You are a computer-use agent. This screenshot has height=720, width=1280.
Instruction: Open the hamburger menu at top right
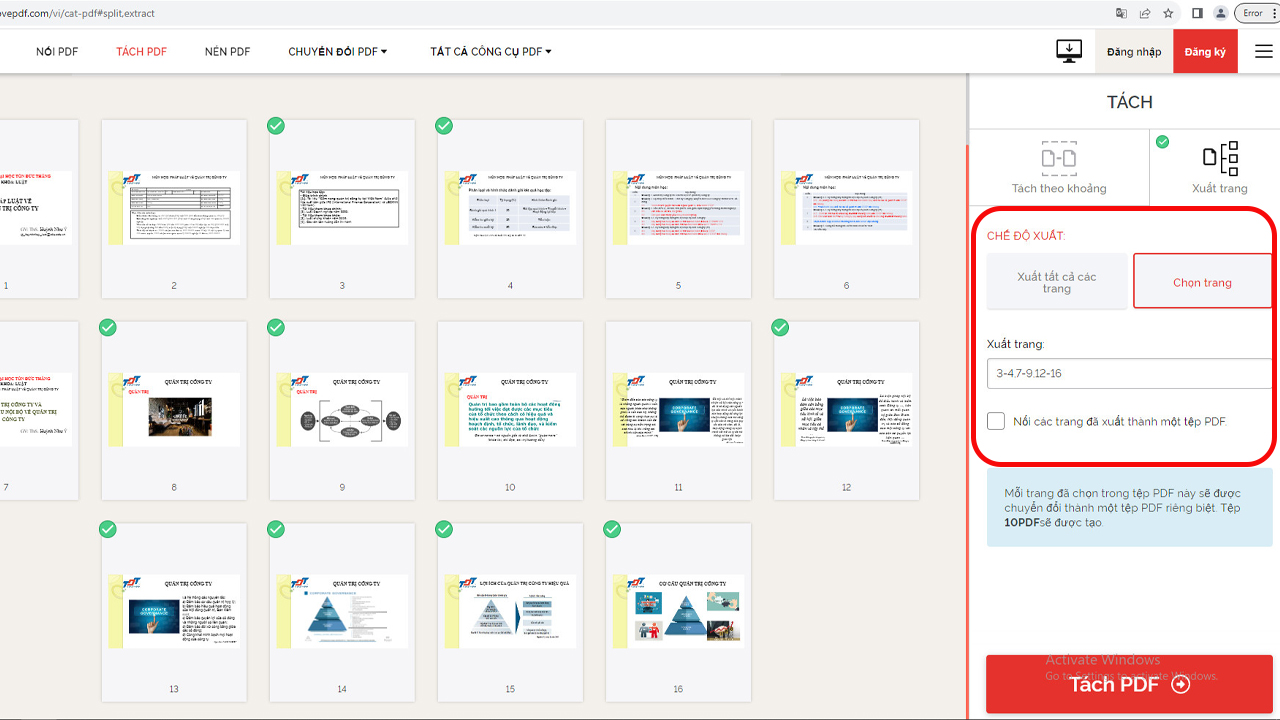1263,51
